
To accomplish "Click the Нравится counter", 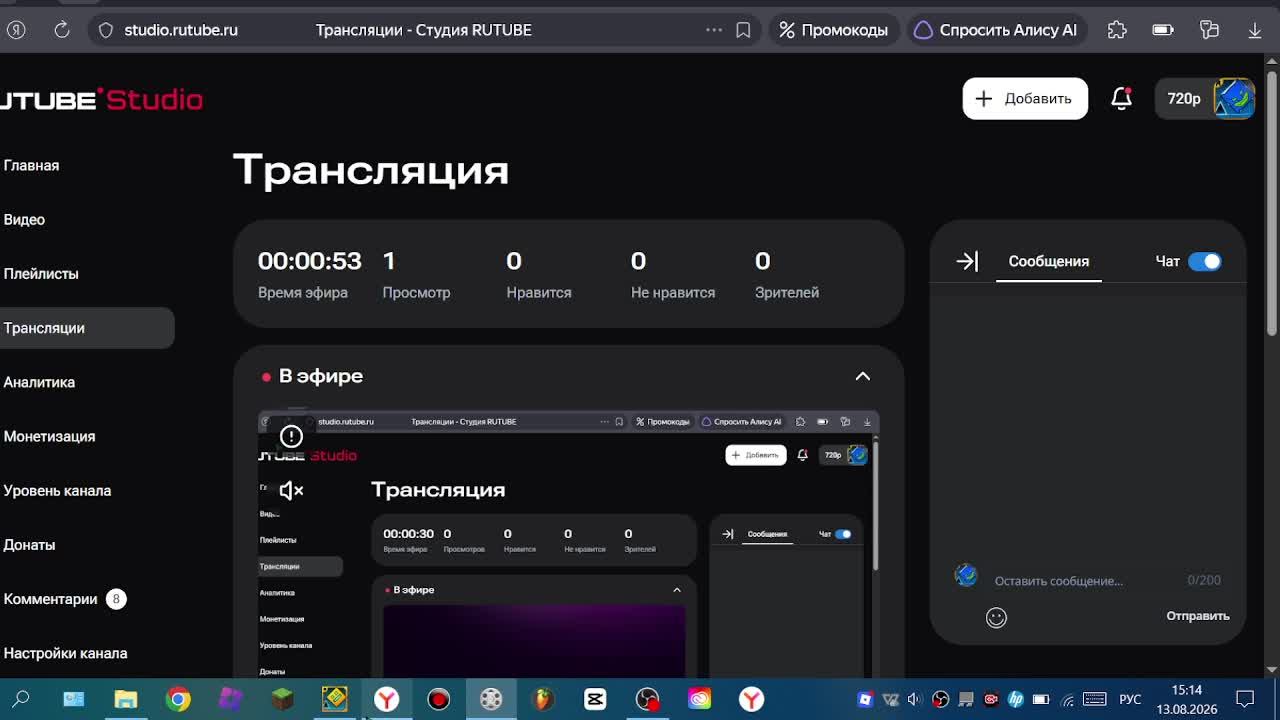I will click(539, 275).
